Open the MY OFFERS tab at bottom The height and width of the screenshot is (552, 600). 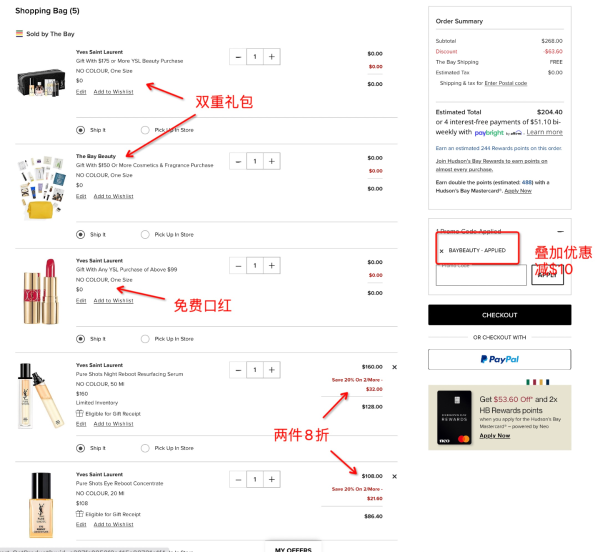(x=293, y=549)
